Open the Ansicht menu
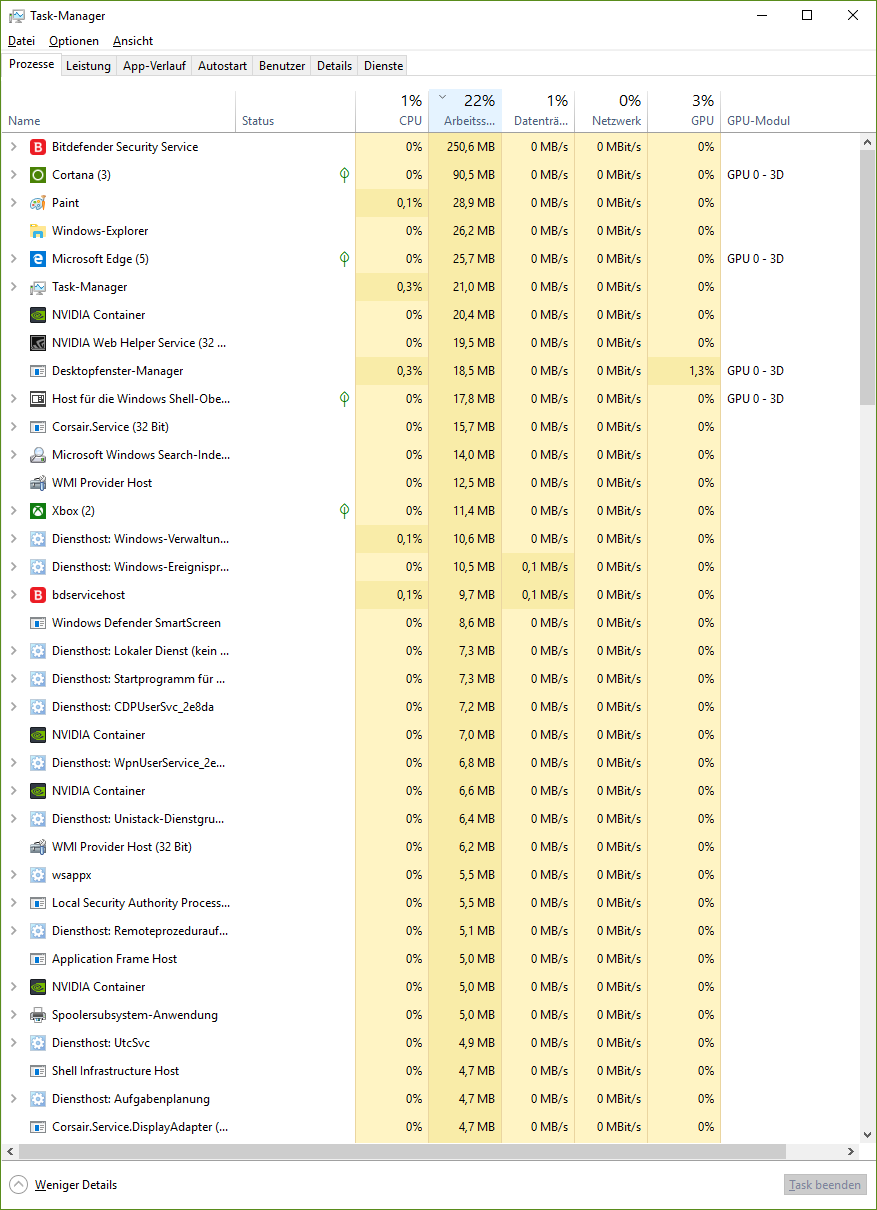Screen dimensions: 877x1210 (x=133, y=41)
